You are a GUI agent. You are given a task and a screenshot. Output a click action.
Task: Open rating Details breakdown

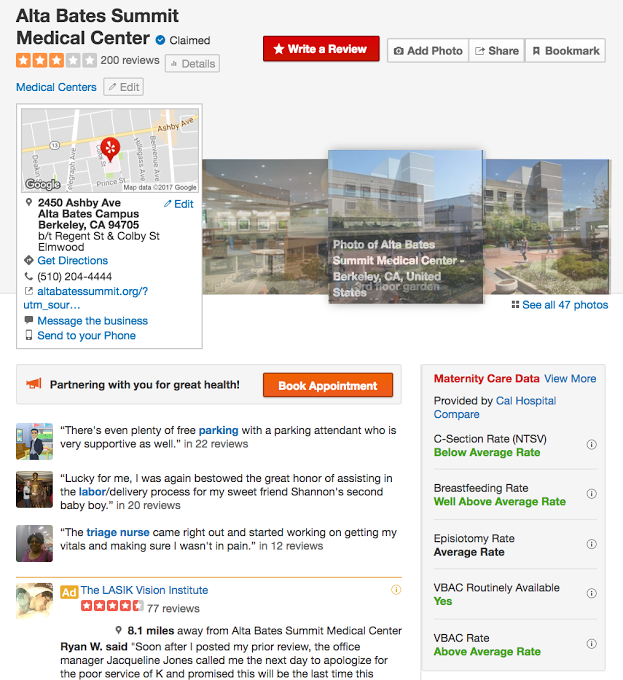click(x=192, y=64)
